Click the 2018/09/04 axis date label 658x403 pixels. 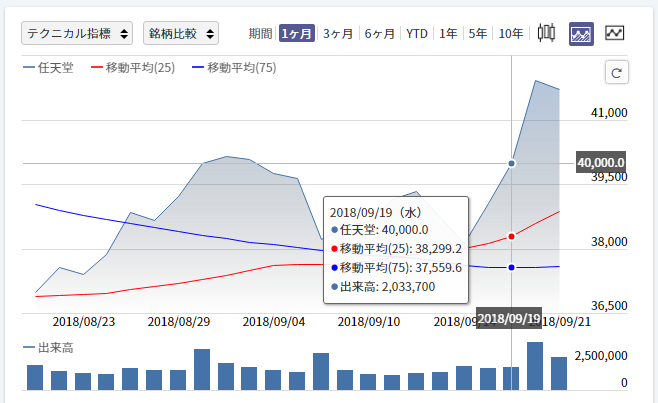point(274,322)
